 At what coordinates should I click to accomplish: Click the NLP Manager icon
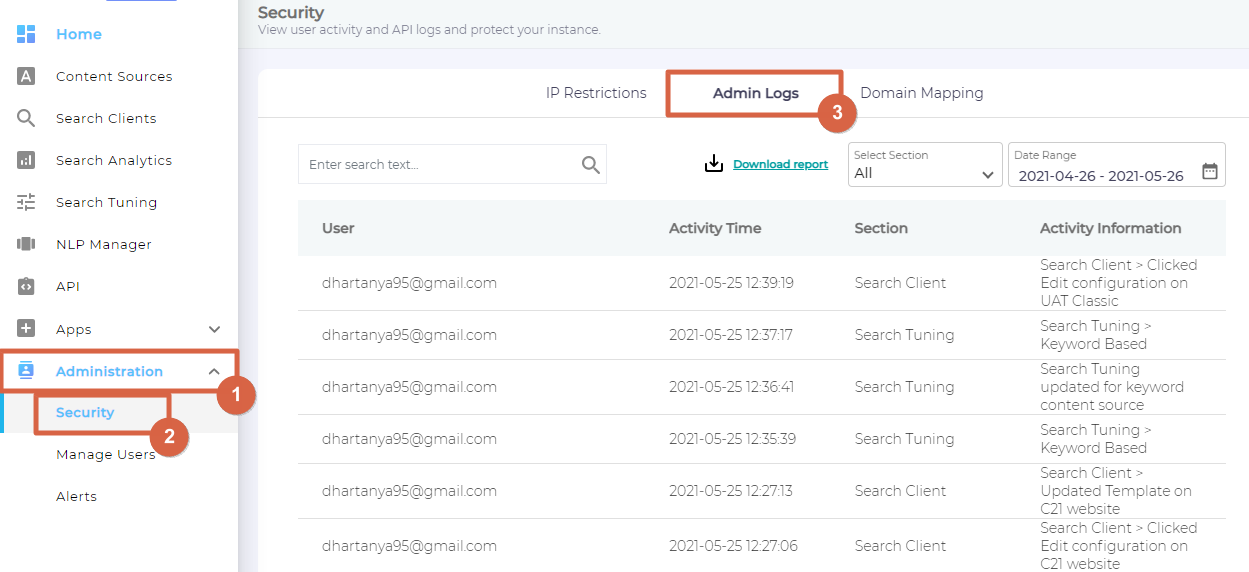tap(26, 244)
